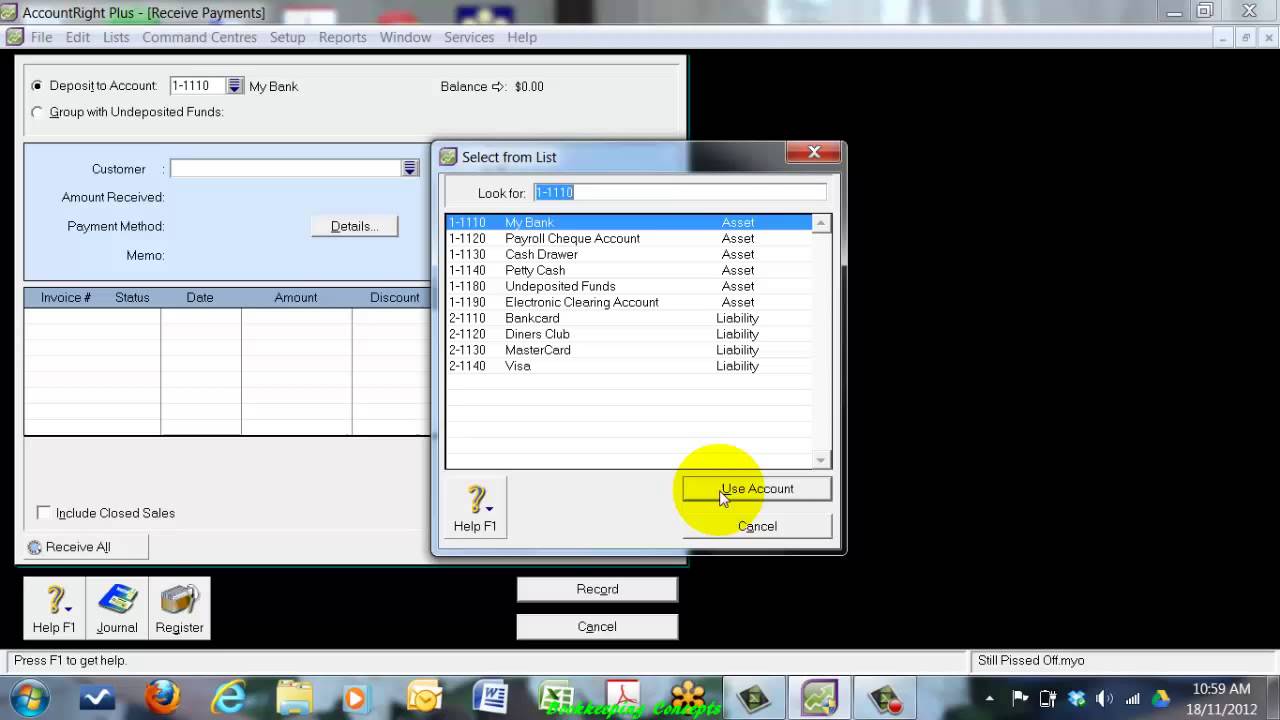Image resolution: width=1280 pixels, height=720 pixels.
Task: Click the Look for input field
Action: pos(680,192)
